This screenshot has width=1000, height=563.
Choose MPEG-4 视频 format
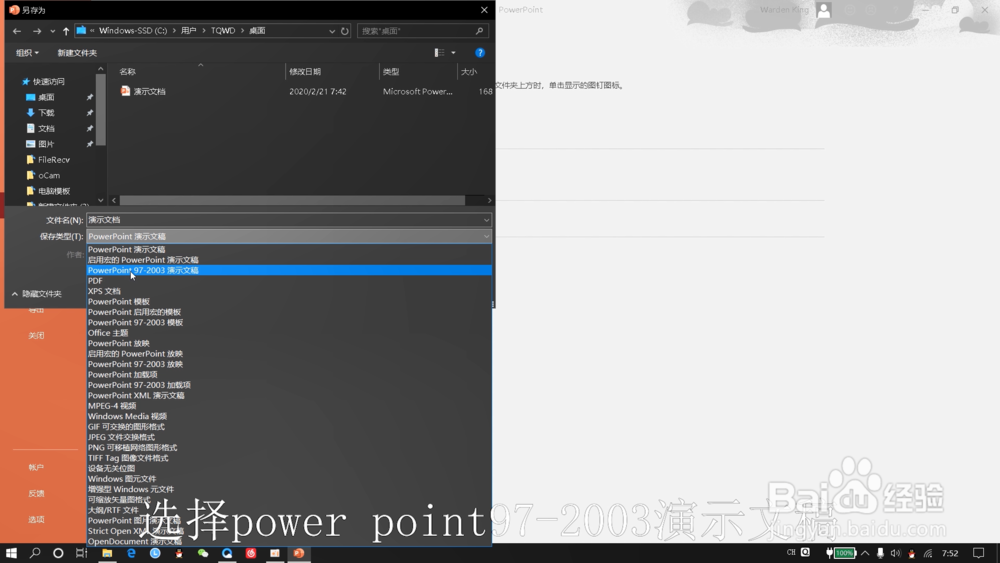[x=289, y=406]
